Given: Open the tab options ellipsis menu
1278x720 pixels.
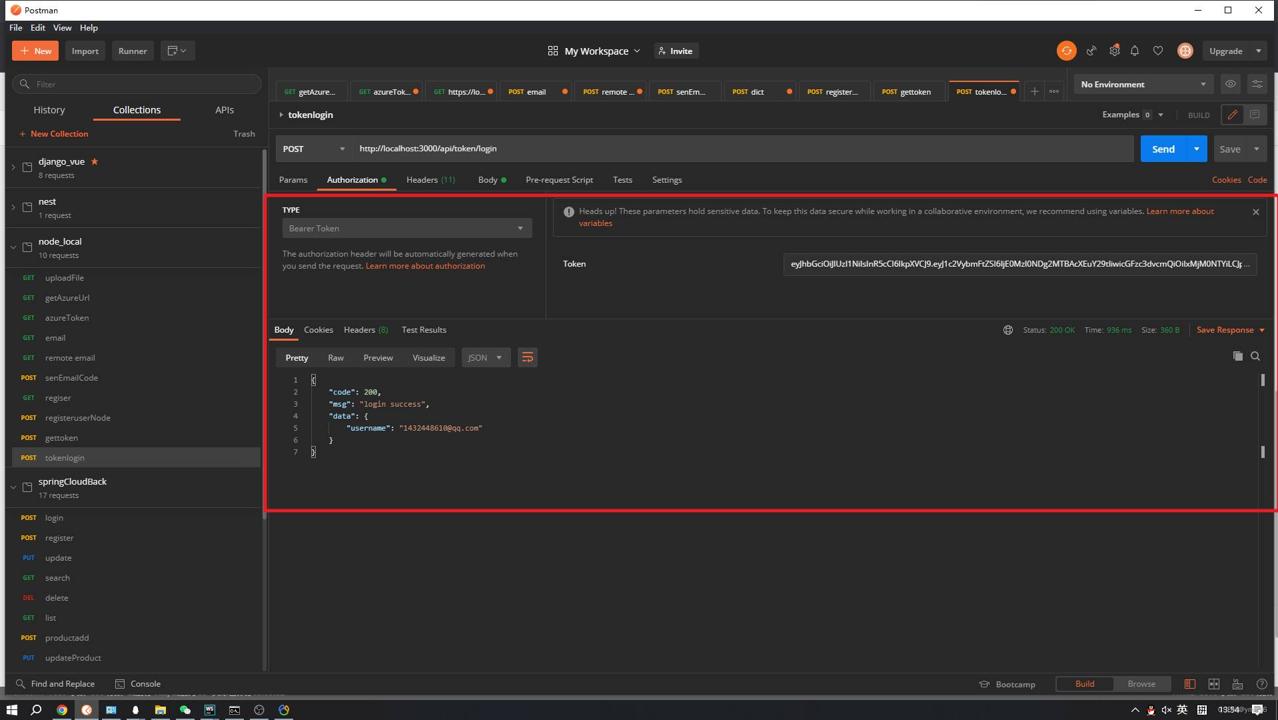Looking at the screenshot, I should coord(1054,91).
